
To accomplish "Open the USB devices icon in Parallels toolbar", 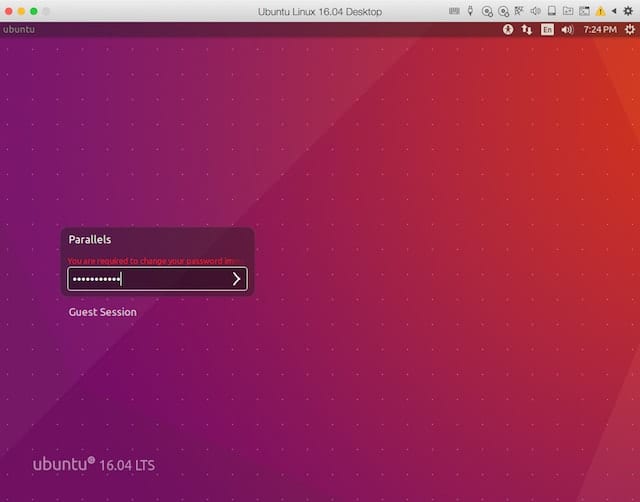I will (x=469, y=11).
